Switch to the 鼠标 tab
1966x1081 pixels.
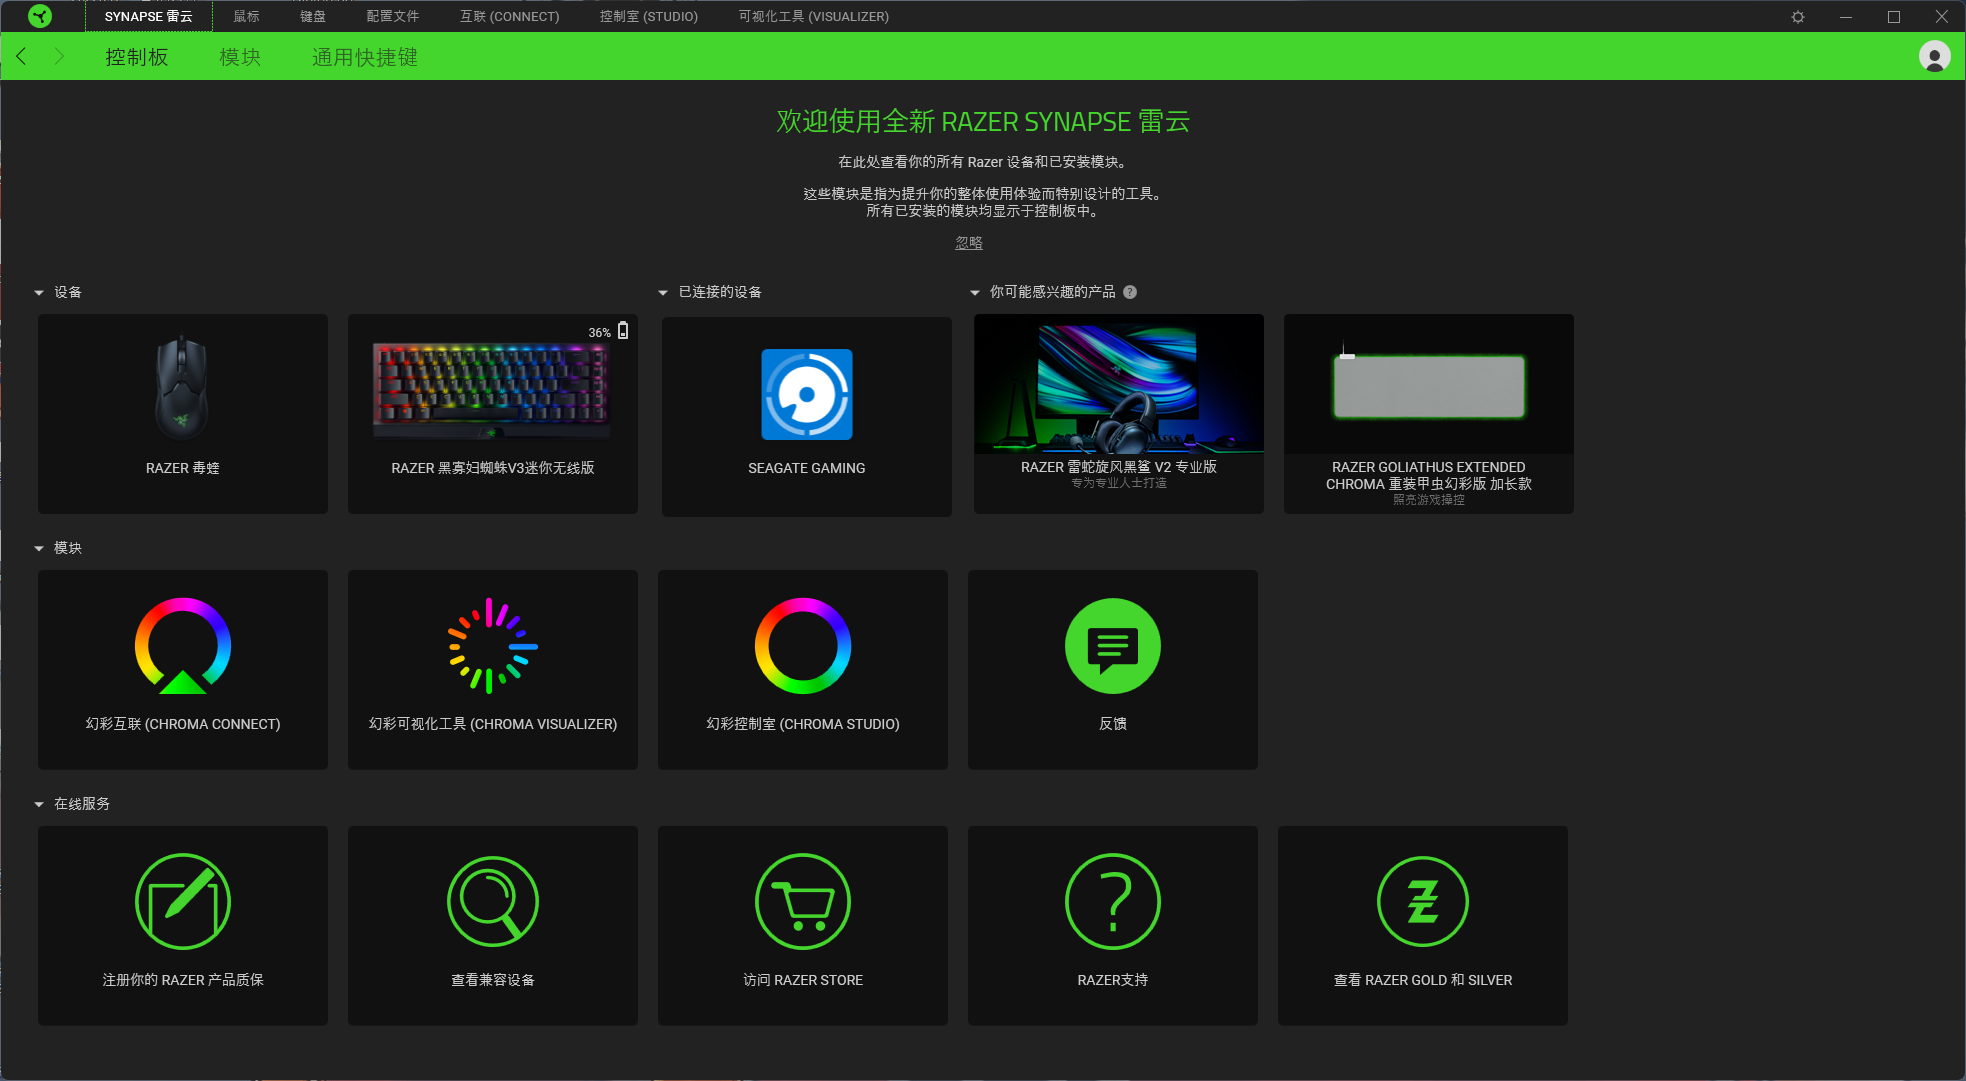tap(246, 16)
